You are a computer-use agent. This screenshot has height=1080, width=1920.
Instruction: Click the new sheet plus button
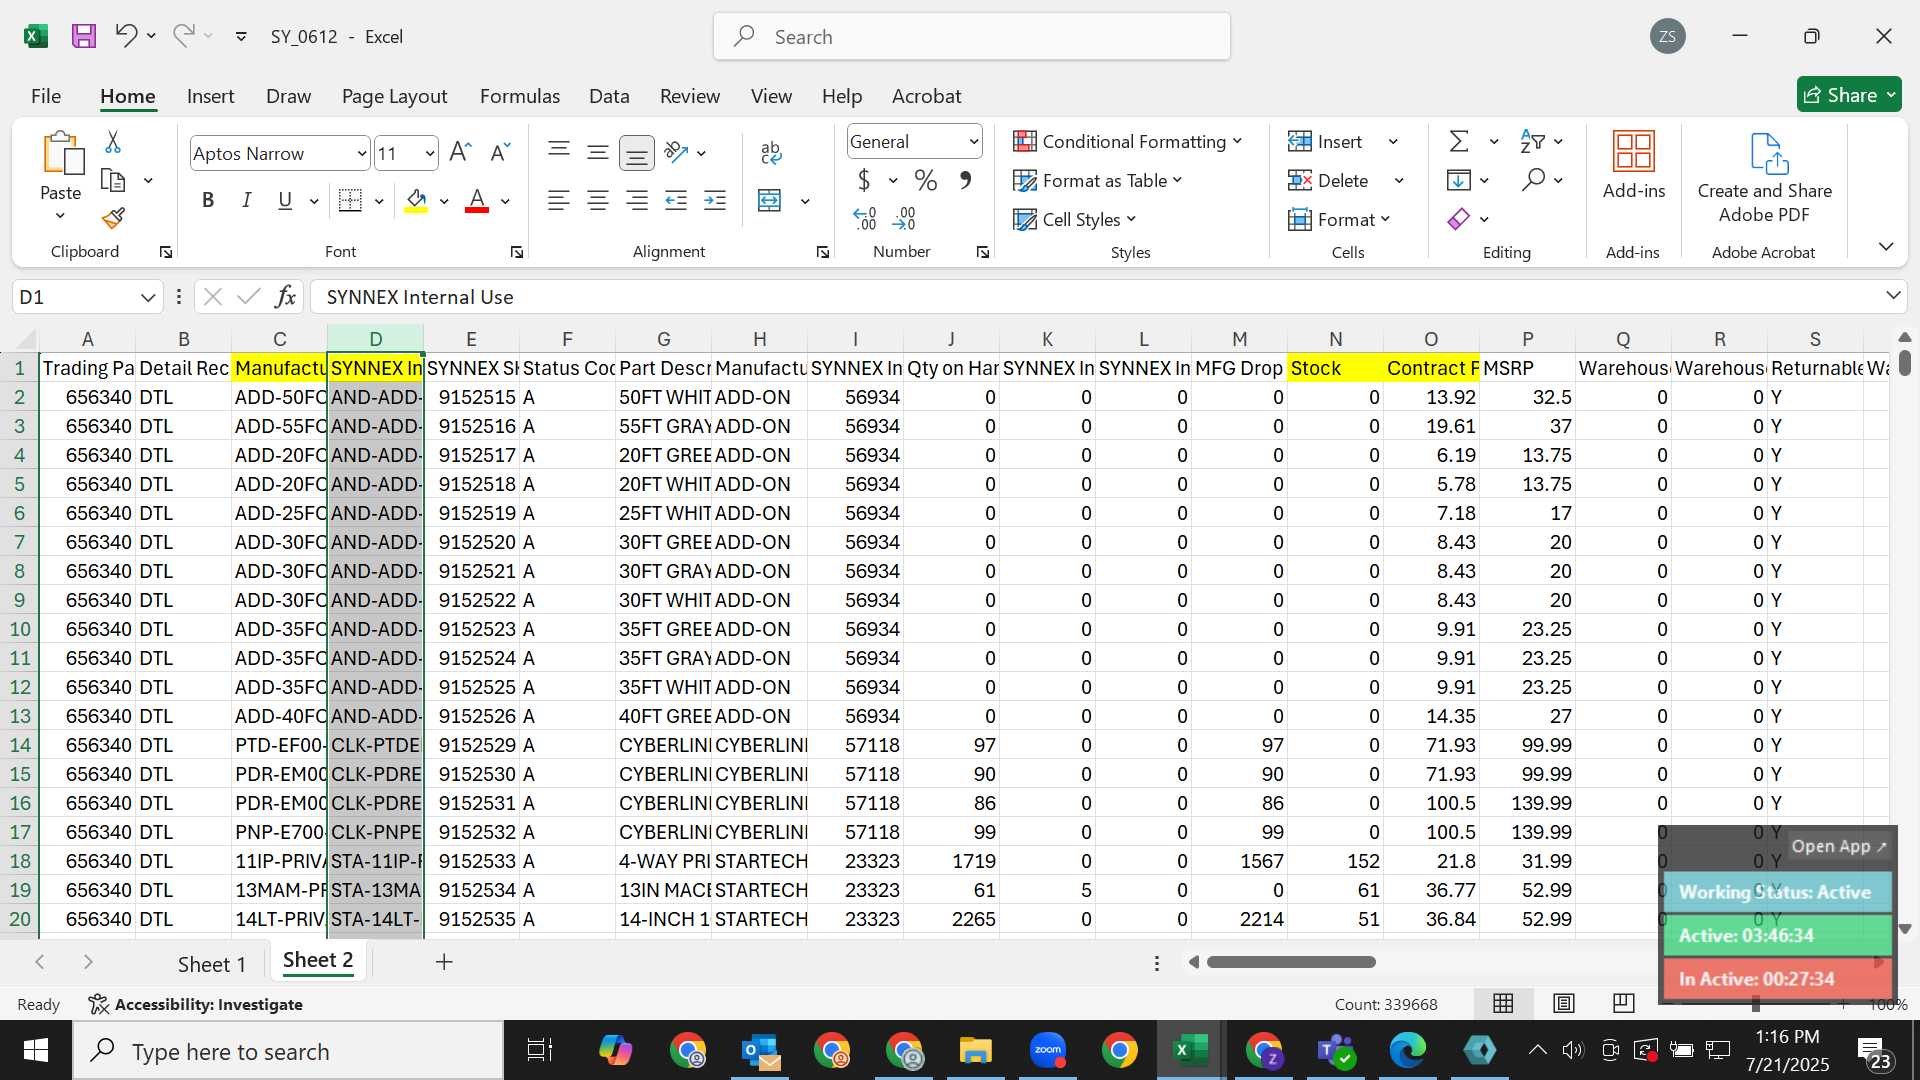click(444, 962)
